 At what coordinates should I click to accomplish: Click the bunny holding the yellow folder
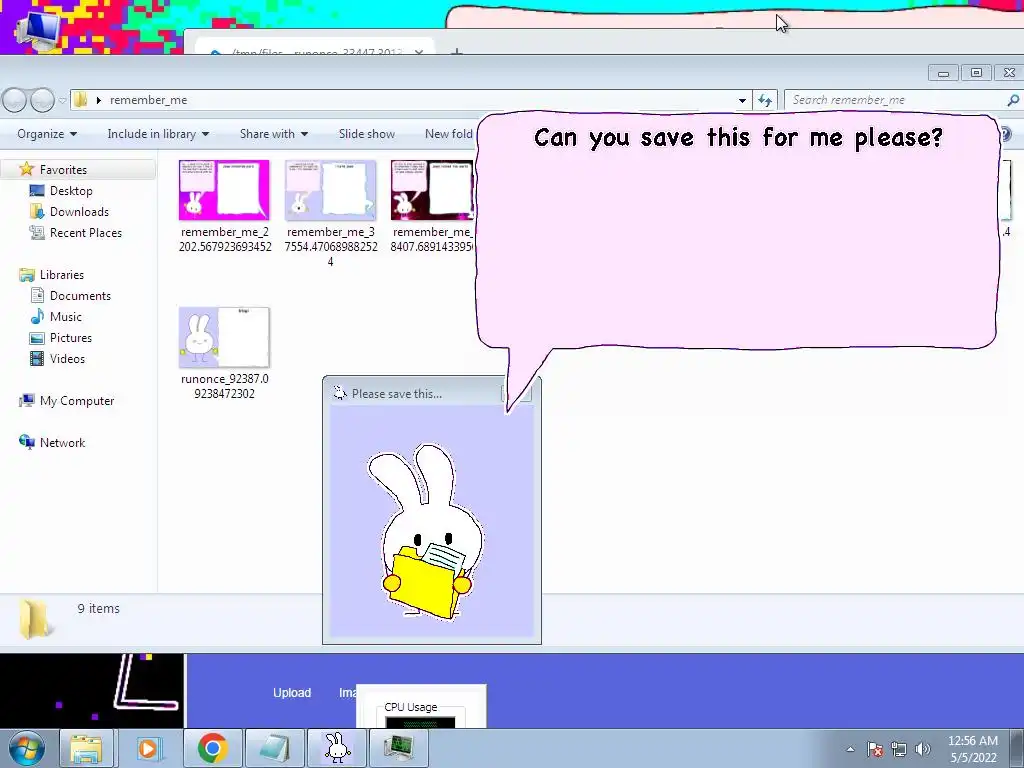(427, 532)
